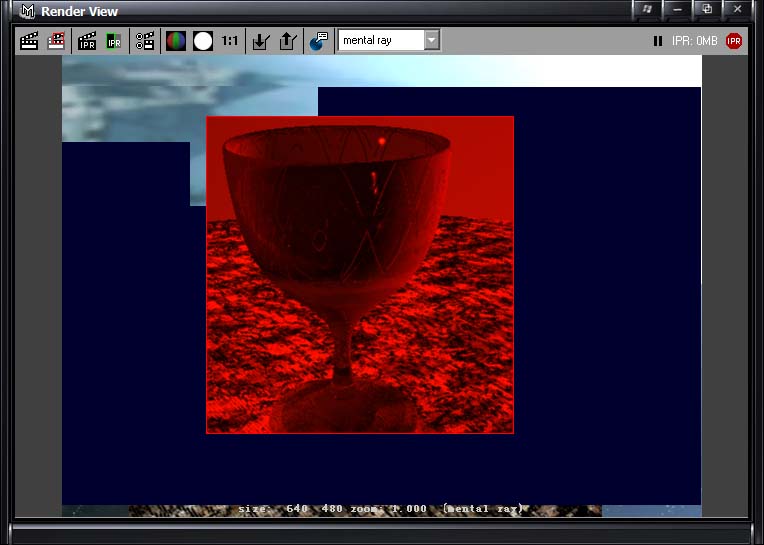Open render diagnostics with the speech bubble icon
This screenshot has height=545, width=764.
coord(319,40)
